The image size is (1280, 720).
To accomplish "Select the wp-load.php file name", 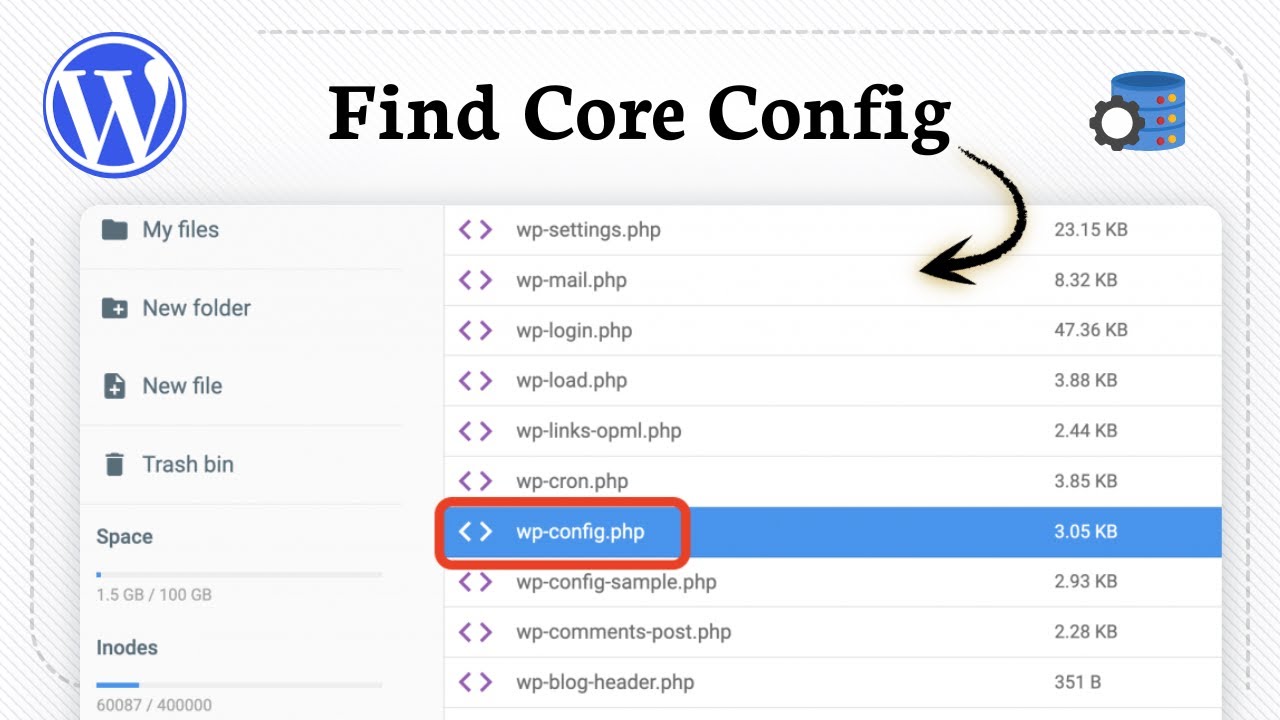I will pos(571,380).
